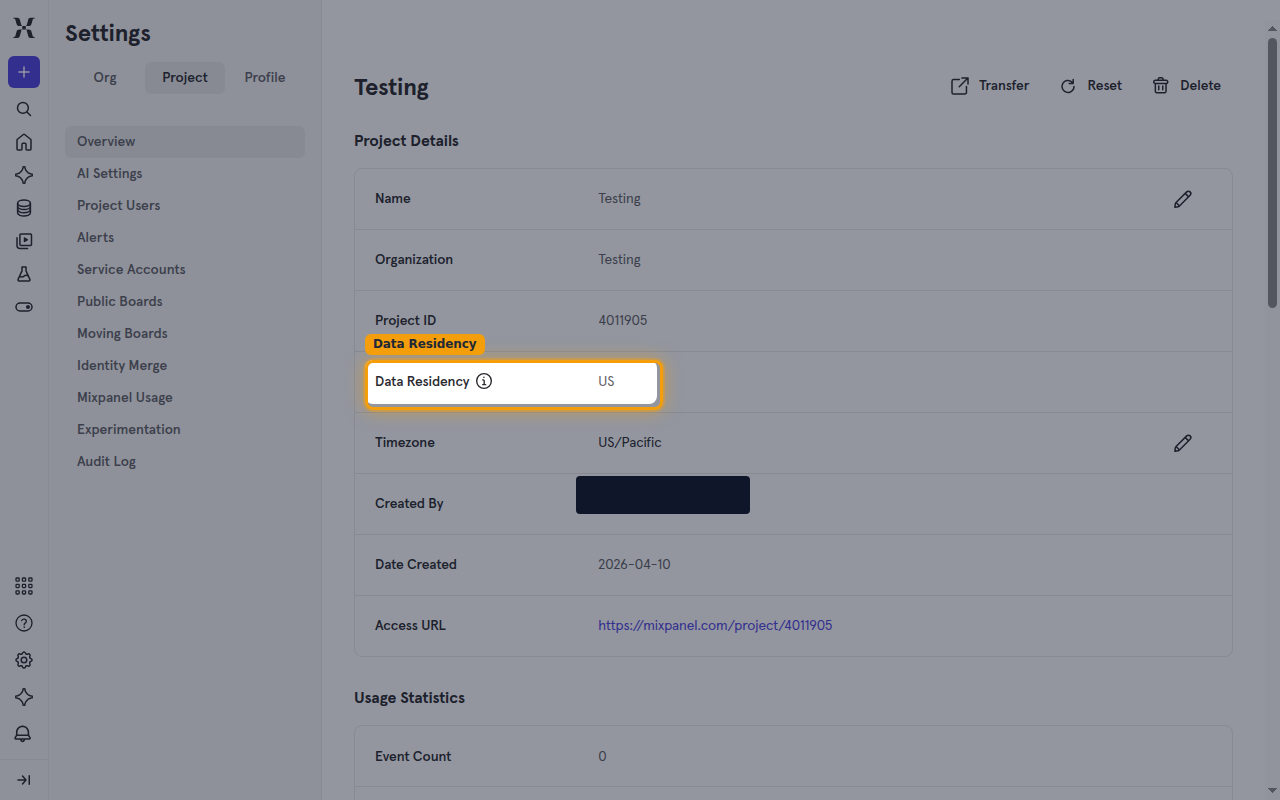This screenshot has height=800, width=1280.
Task: Open the pill-shaped toggle icon in the sidebar
Action: 24,307
